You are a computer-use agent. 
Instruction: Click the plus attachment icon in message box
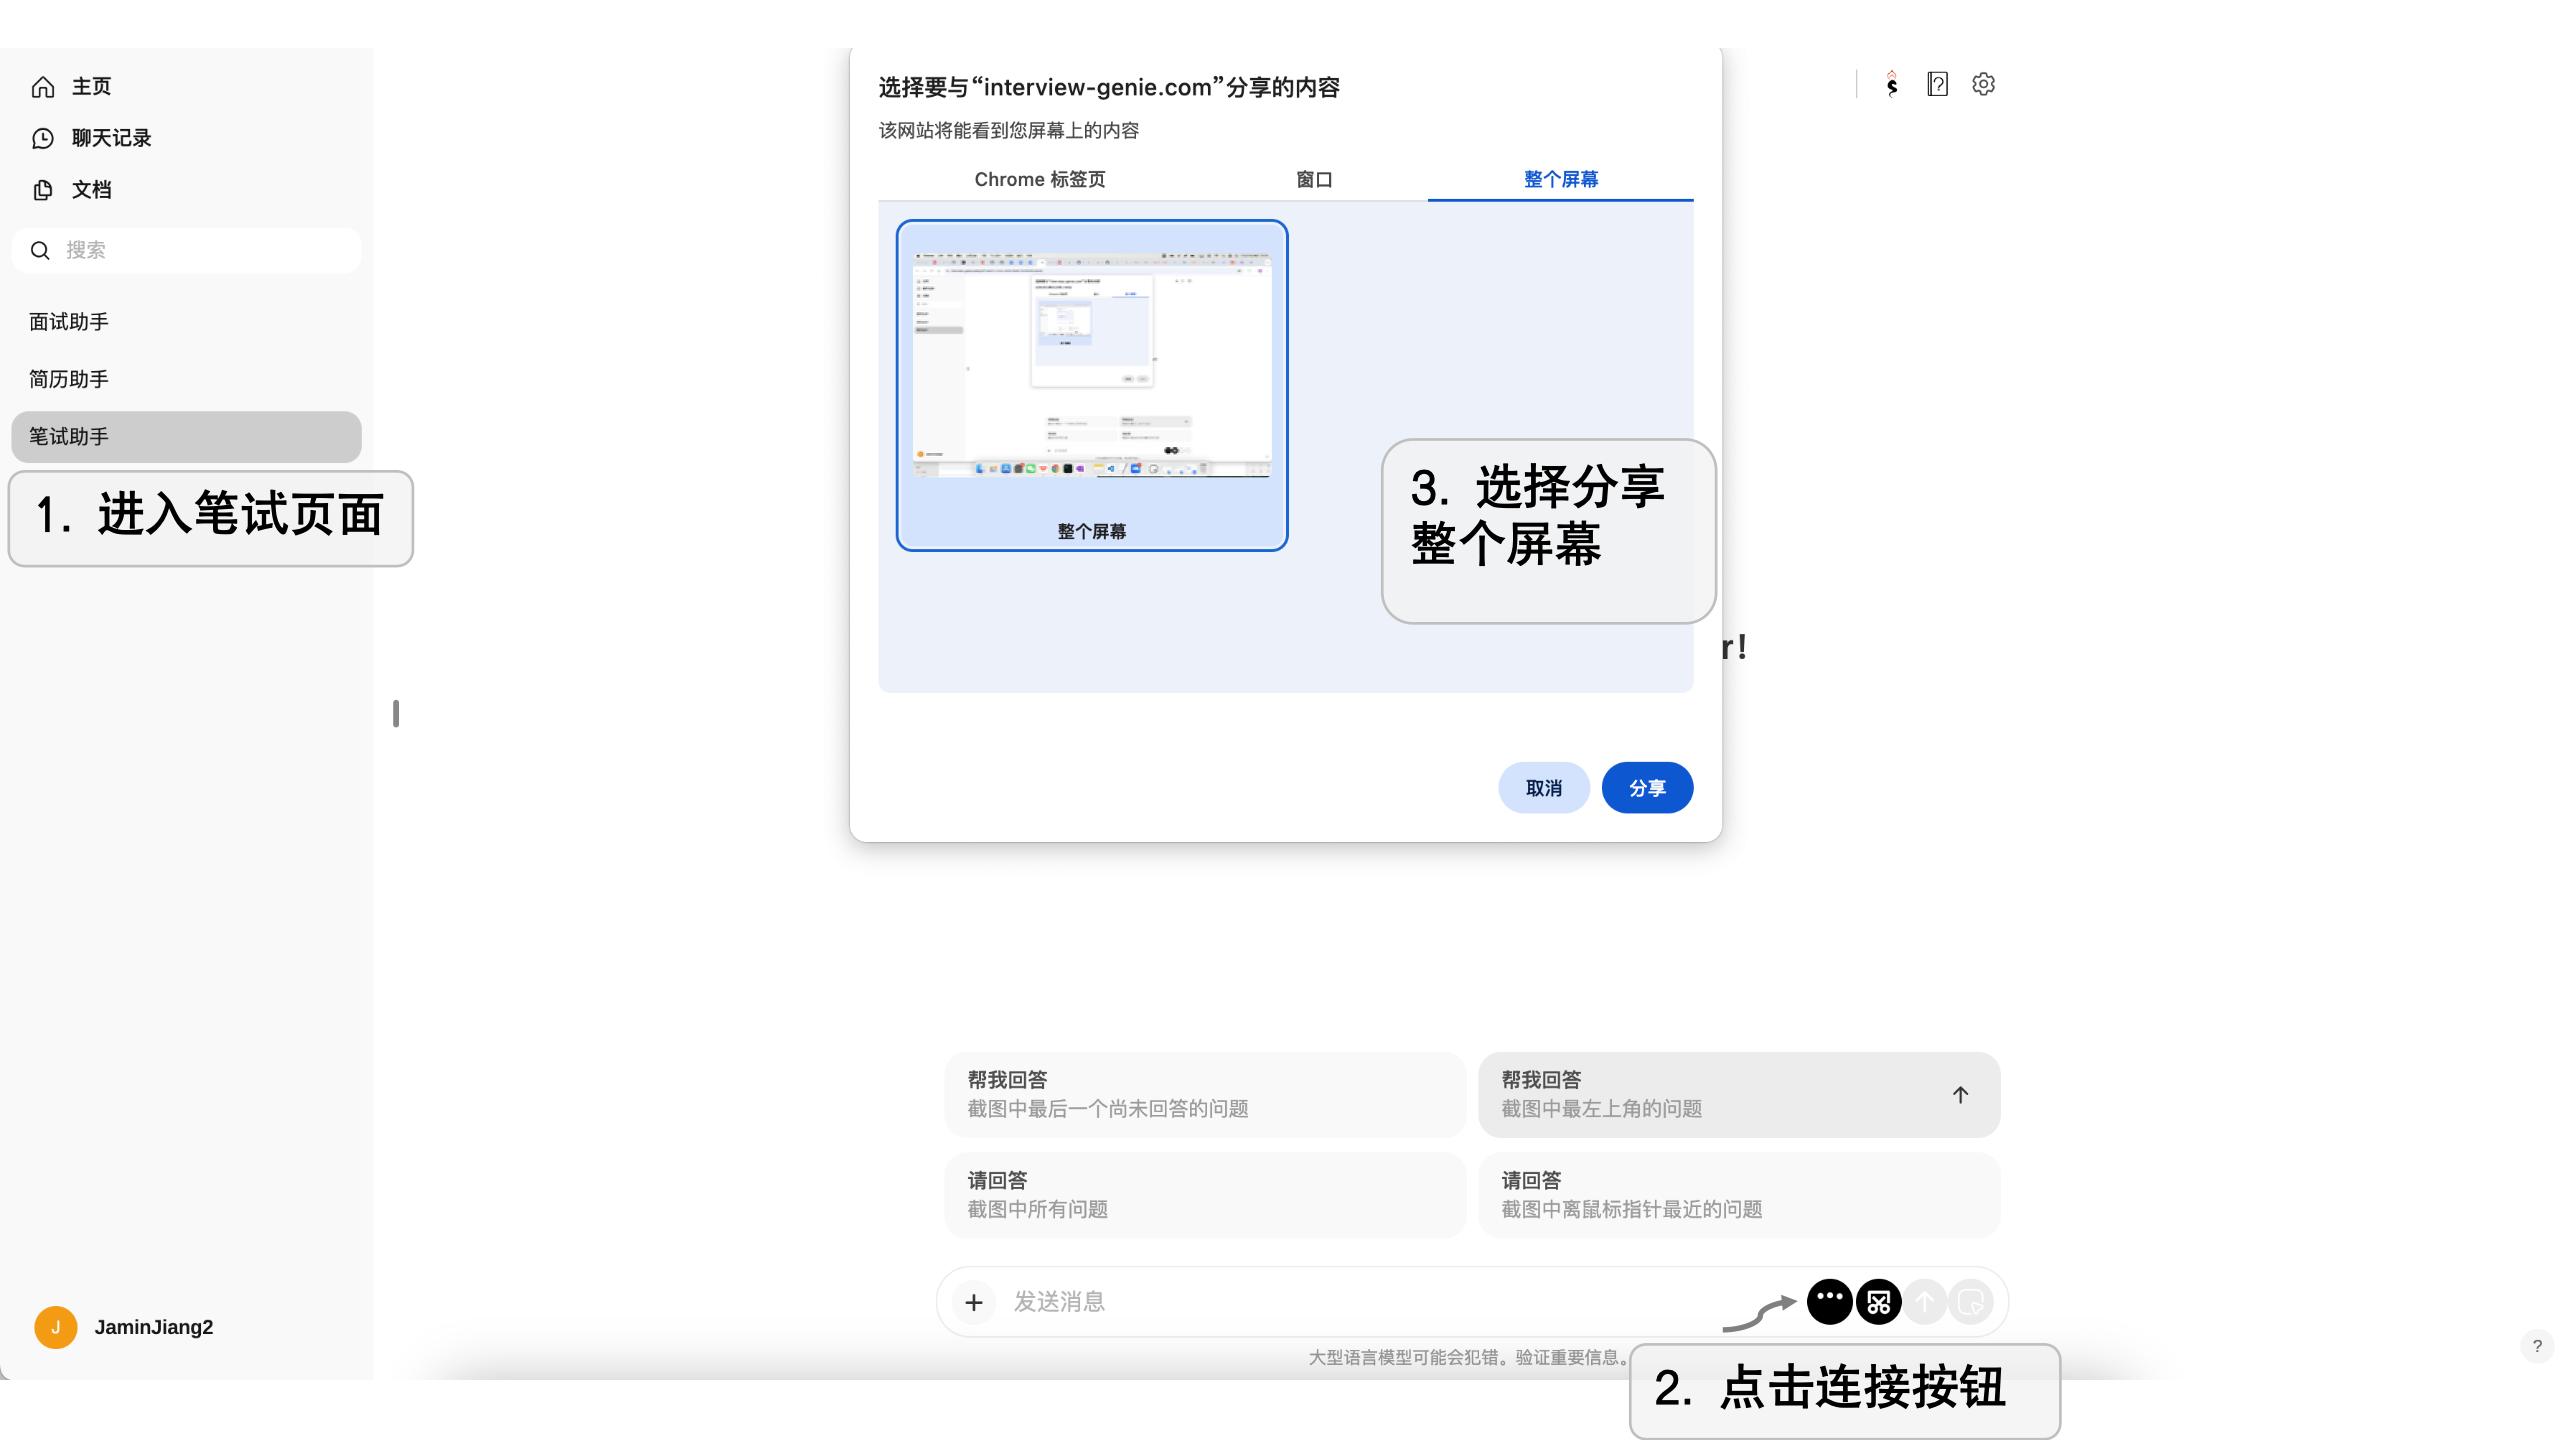pyautogui.click(x=973, y=1302)
